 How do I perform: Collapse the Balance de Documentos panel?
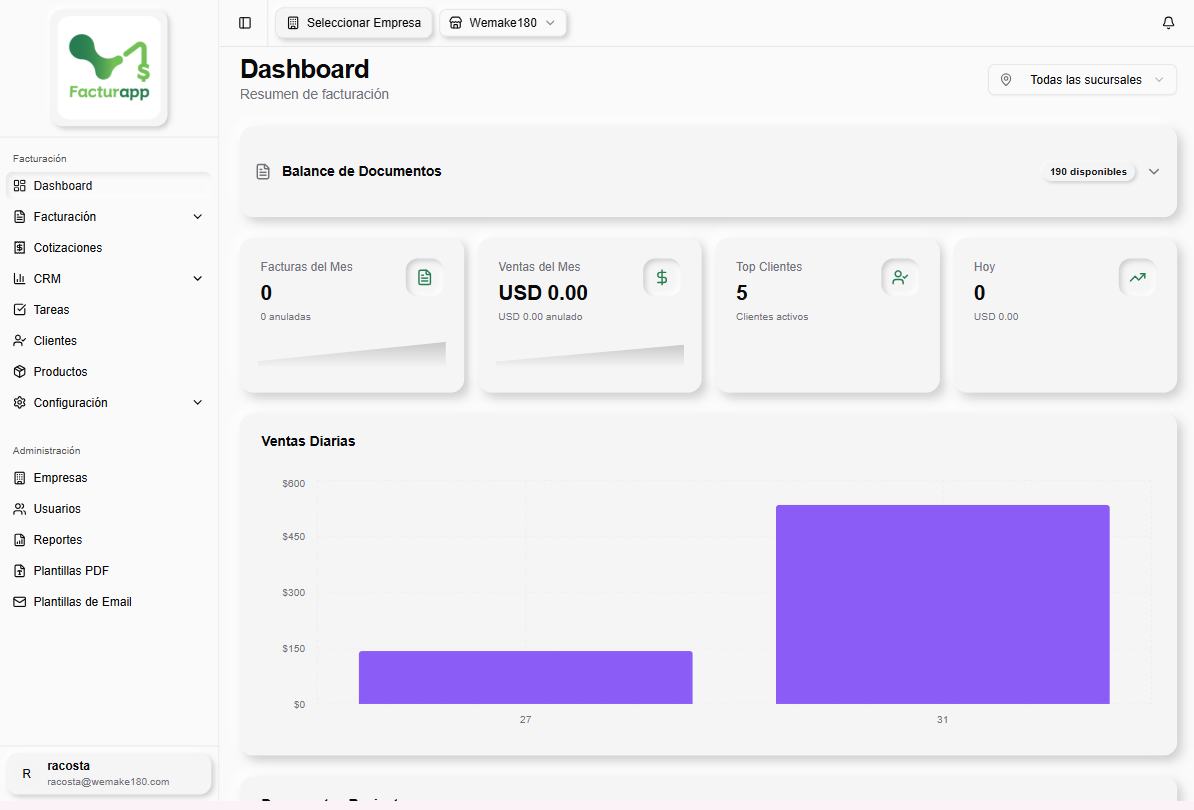point(1154,171)
